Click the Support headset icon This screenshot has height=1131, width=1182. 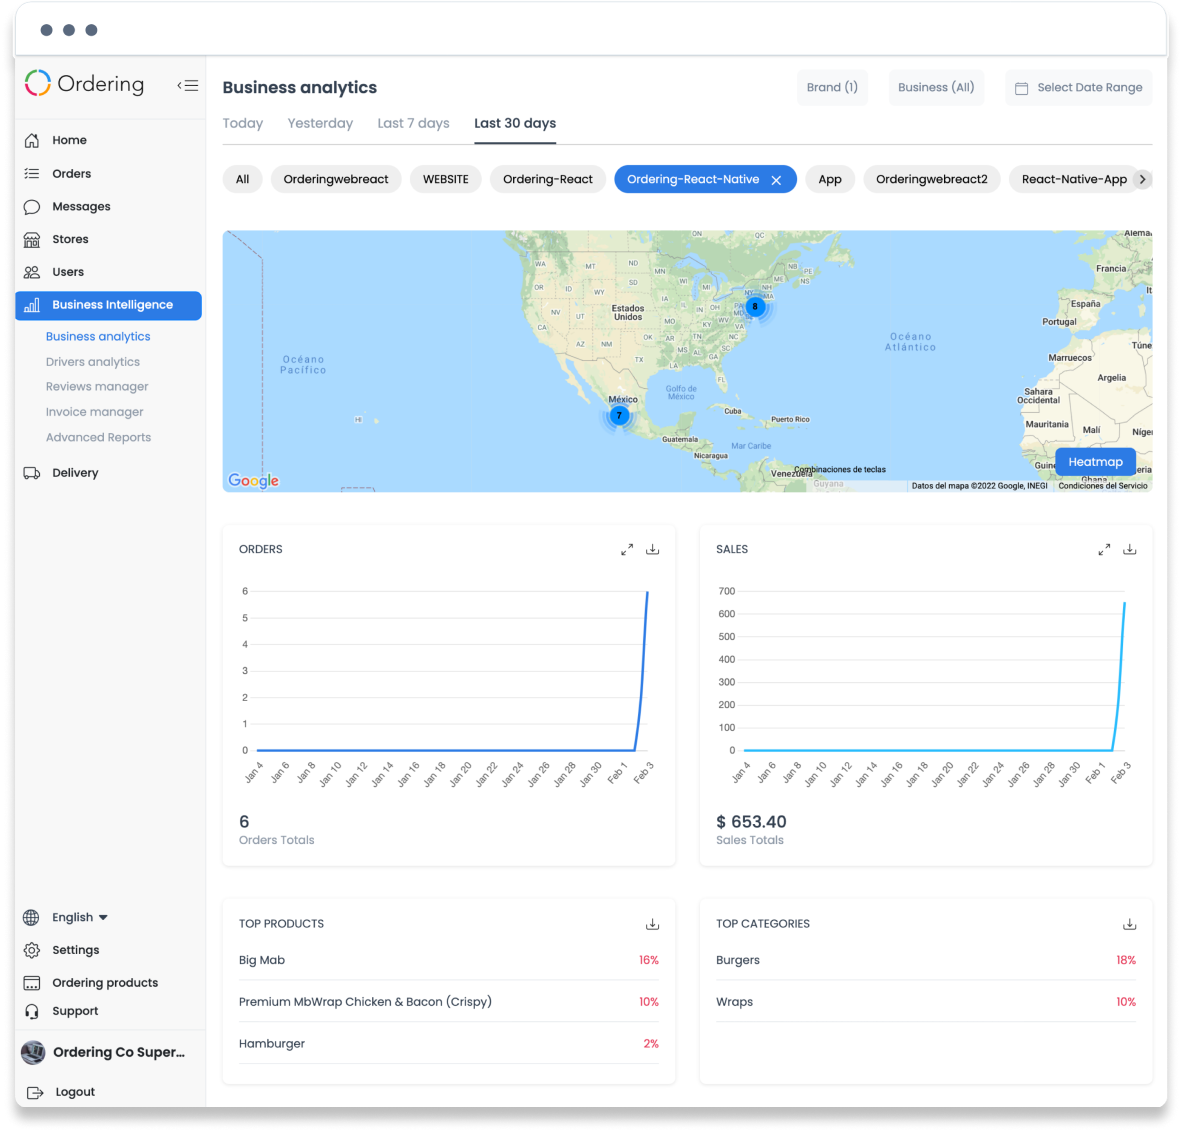click(32, 1011)
